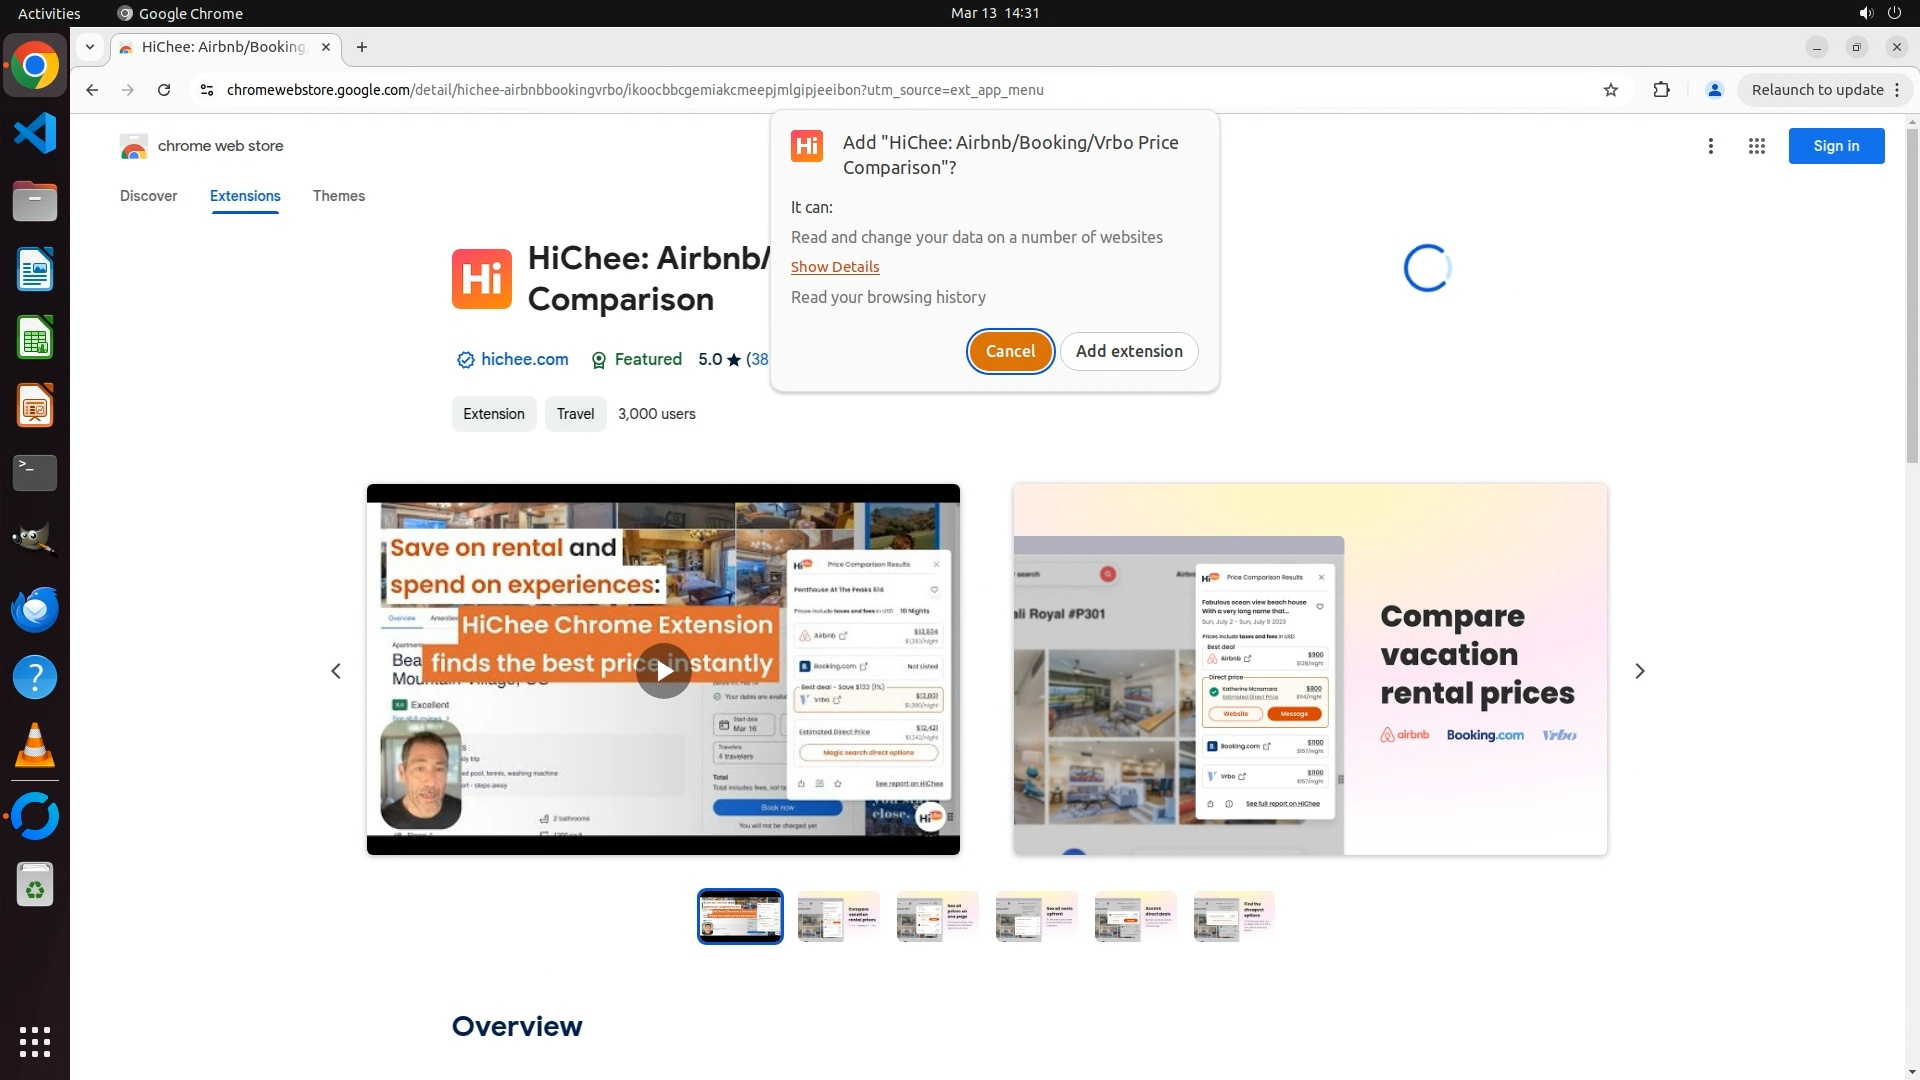Bookmark this page with the star icon

(x=1610, y=90)
